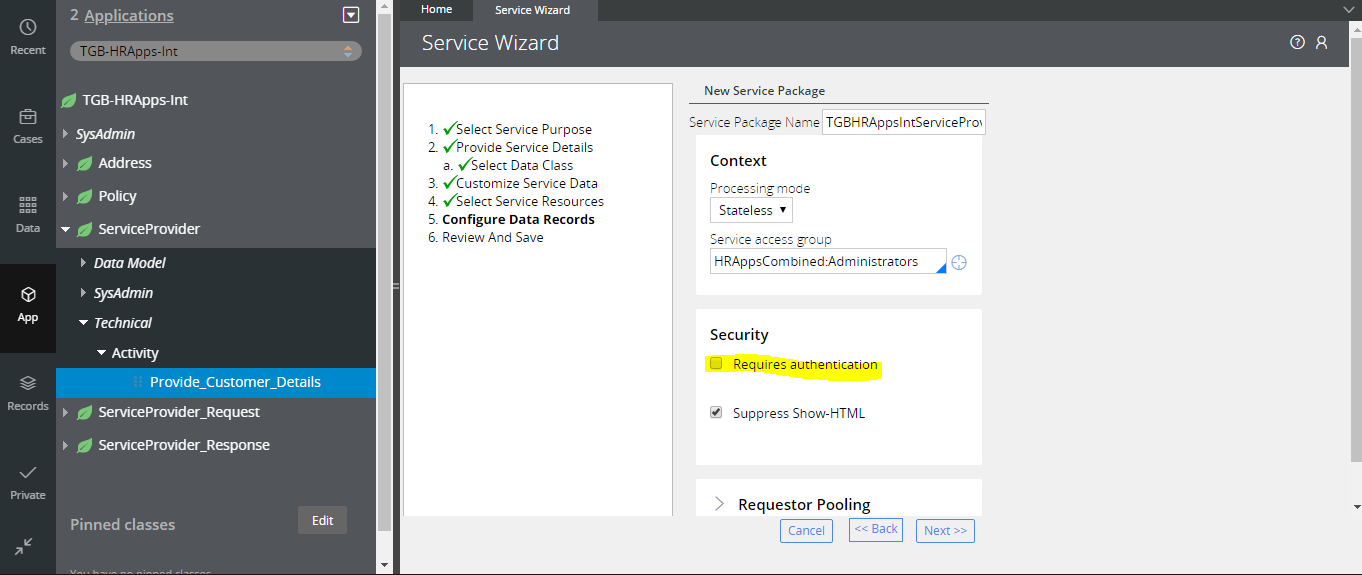The height and width of the screenshot is (575, 1362).
Task: Select Provide_Customer_Details activity
Action: coord(235,382)
